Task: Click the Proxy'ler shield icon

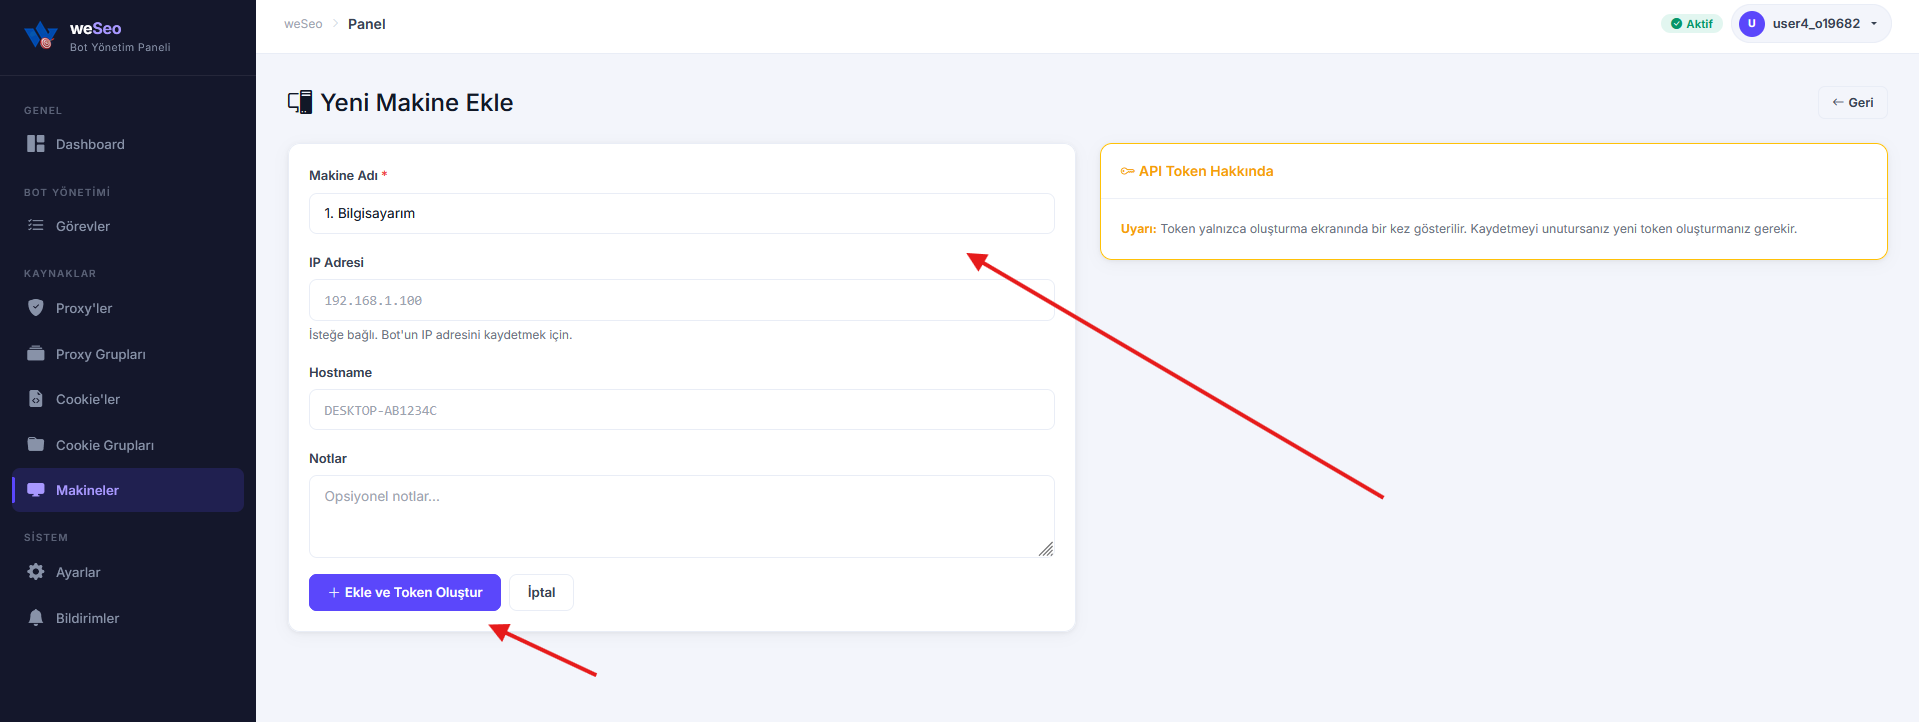Action: tap(36, 308)
